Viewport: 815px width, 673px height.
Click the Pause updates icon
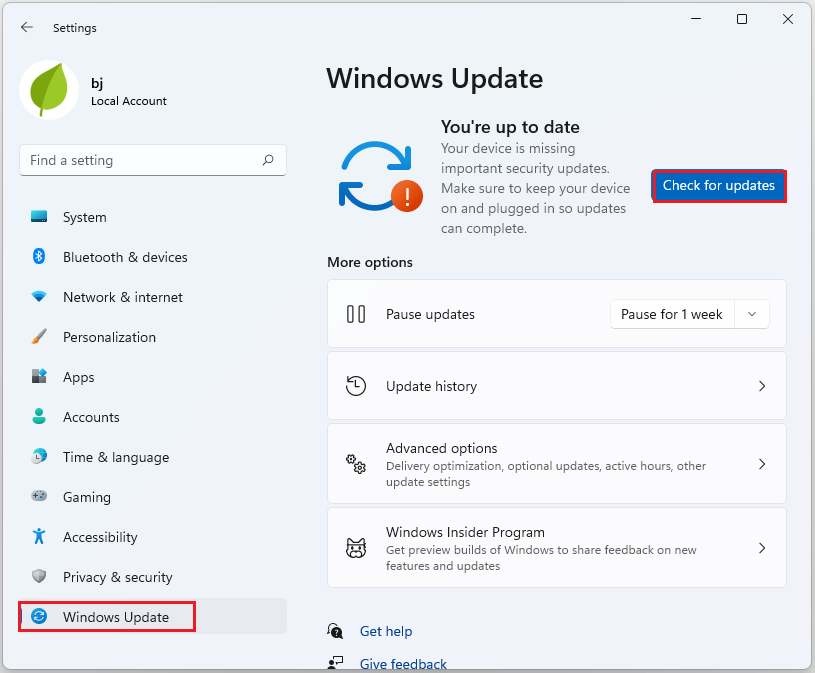[x=356, y=314]
